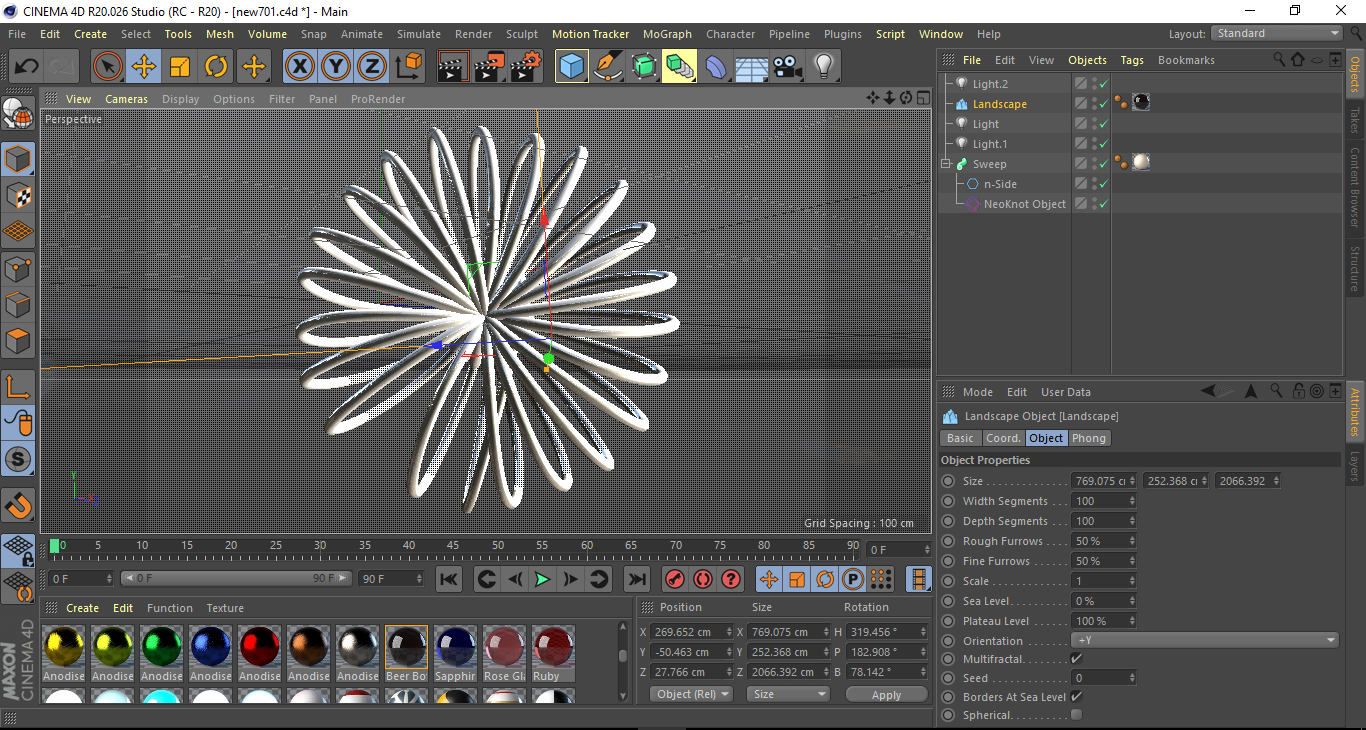Toggle Borders At Sea Level checkbox
Screen dimensions: 1366x730
pos(1076,697)
